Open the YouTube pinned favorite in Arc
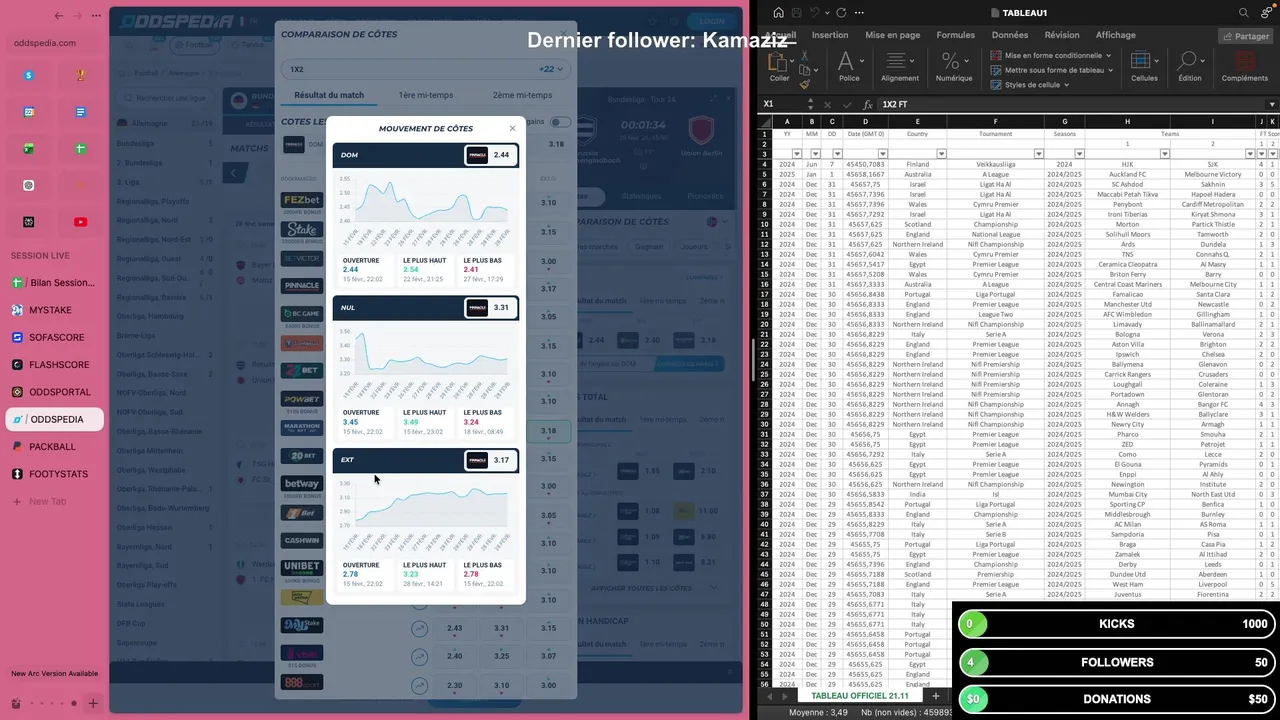Screen dimensions: 1280x720 tap(80, 222)
